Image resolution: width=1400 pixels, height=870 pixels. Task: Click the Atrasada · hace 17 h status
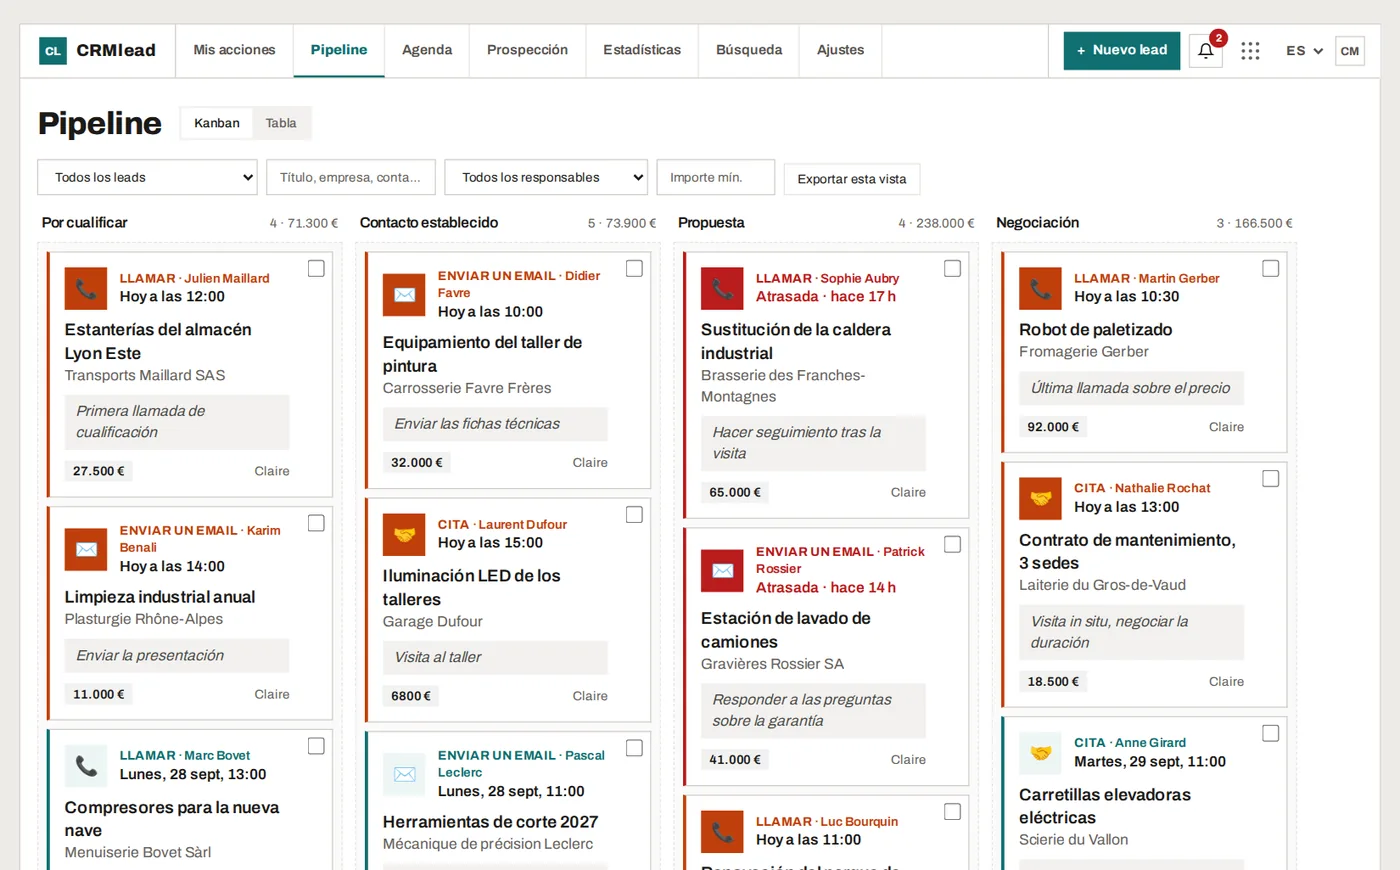(826, 296)
